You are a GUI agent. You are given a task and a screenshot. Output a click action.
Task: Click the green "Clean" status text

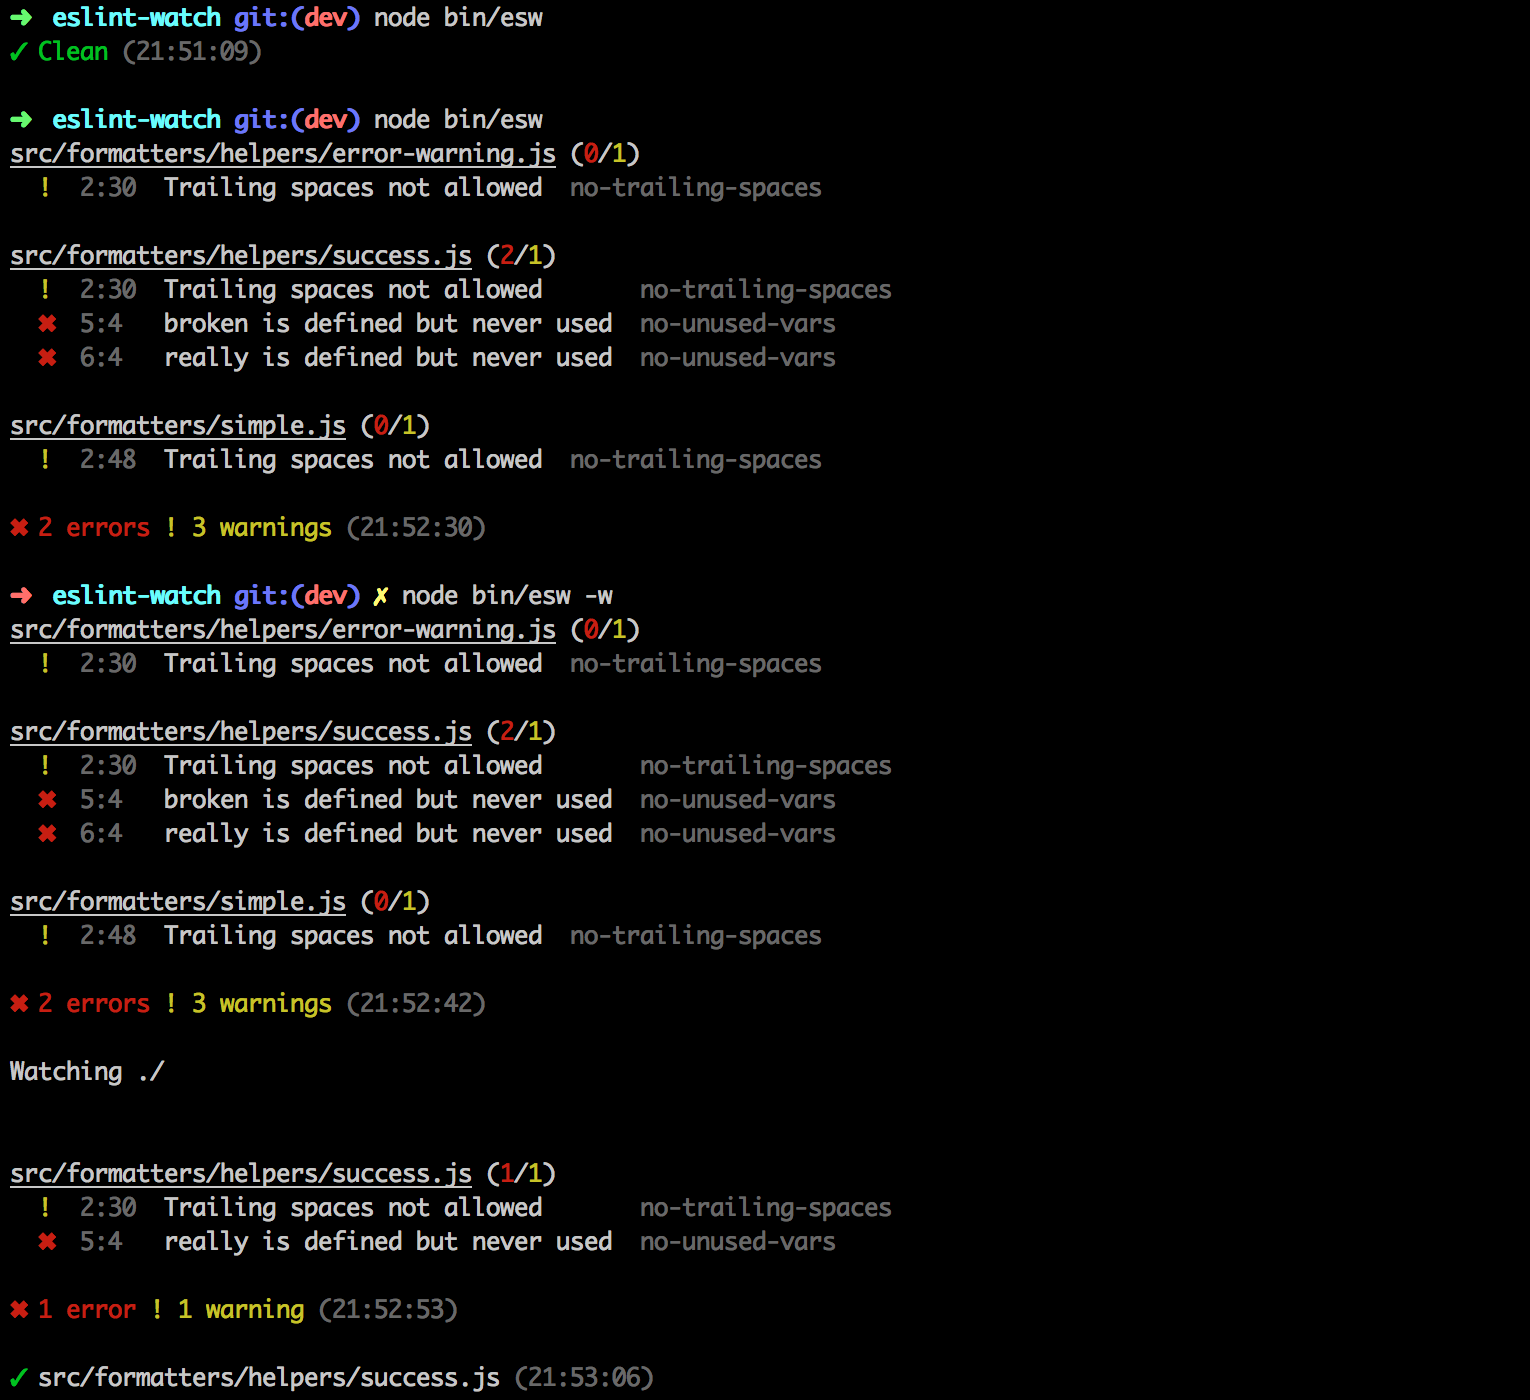coord(73,52)
